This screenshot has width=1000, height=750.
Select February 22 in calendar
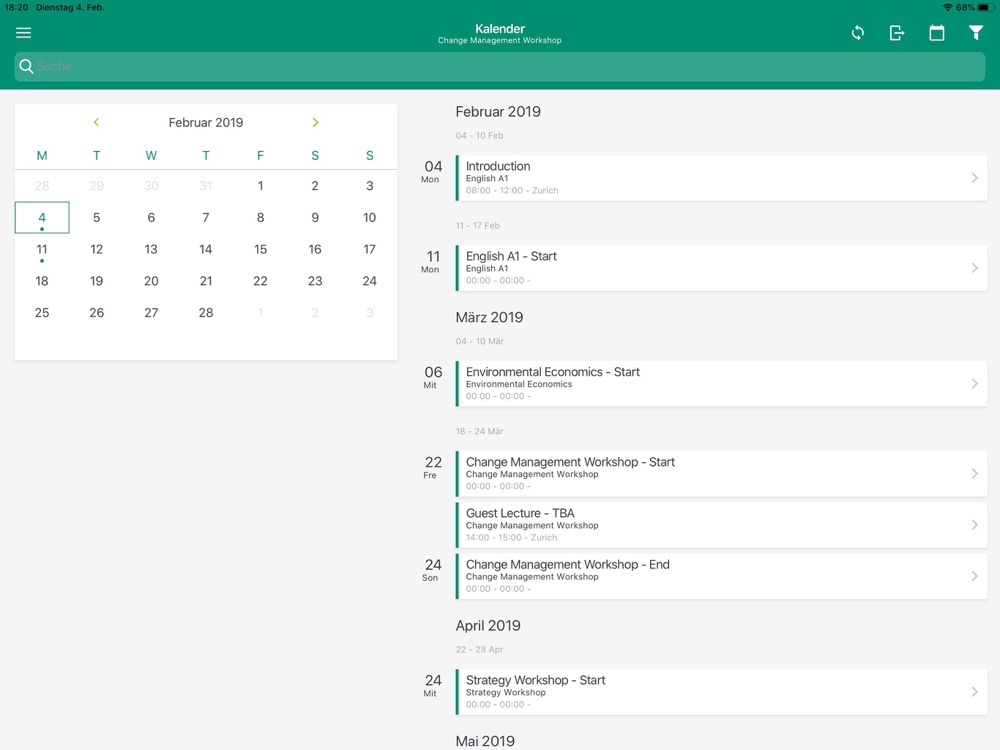(260, 281)
